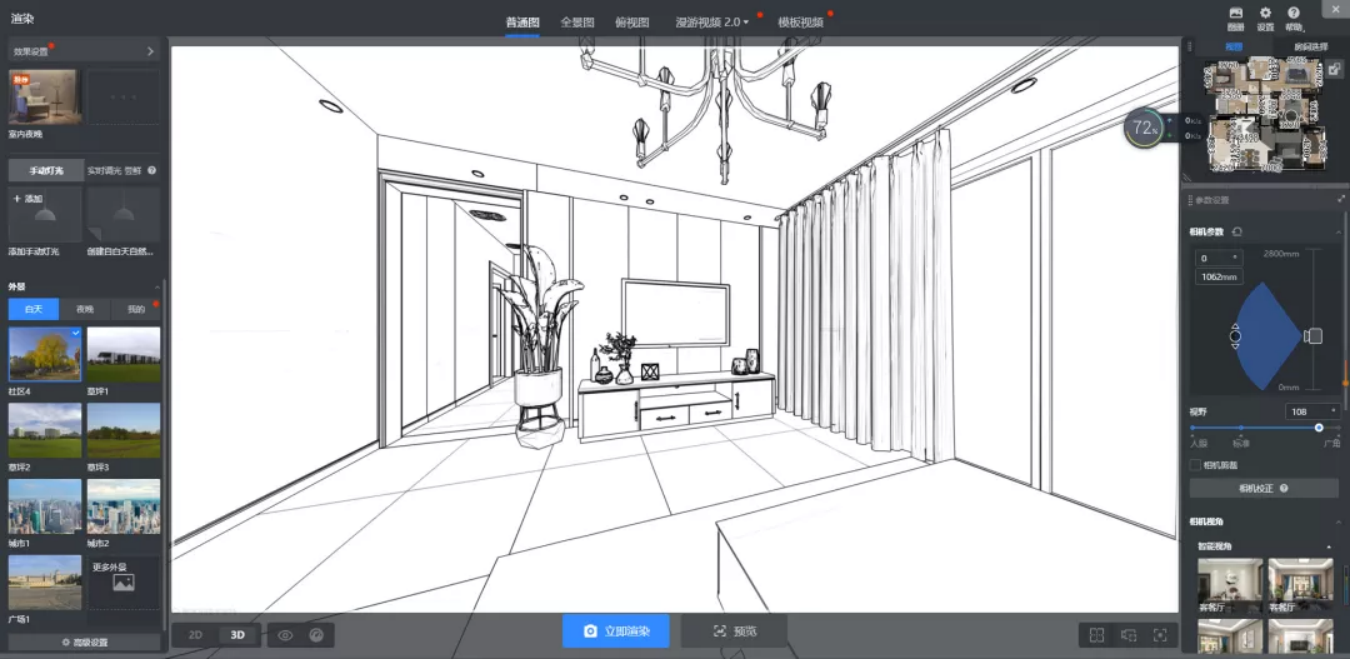This screenshot has width=1350, height=659.
Task: Select the 室内夜晚 effect thumbnail
Action: [x=45, y=97]
